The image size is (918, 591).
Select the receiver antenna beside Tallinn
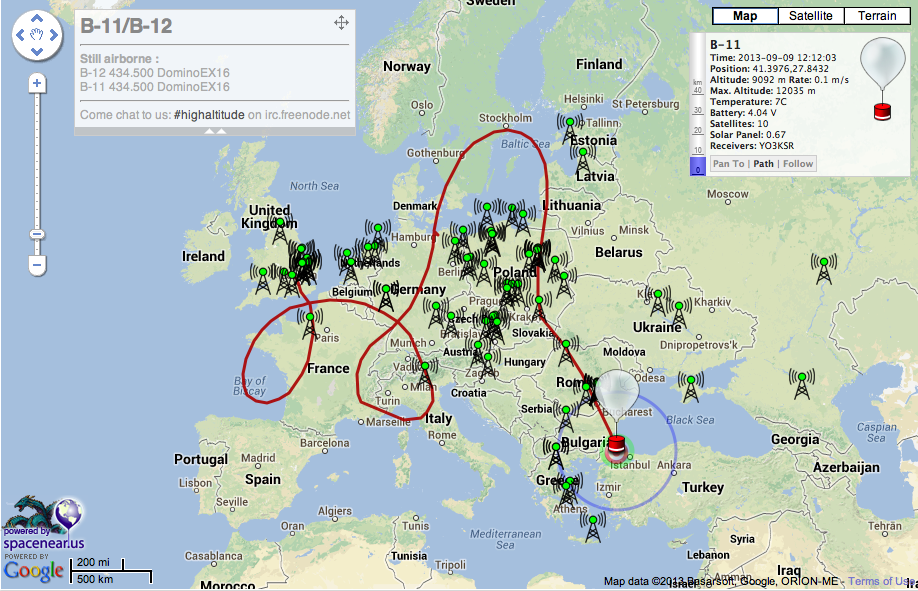(570, 129)
